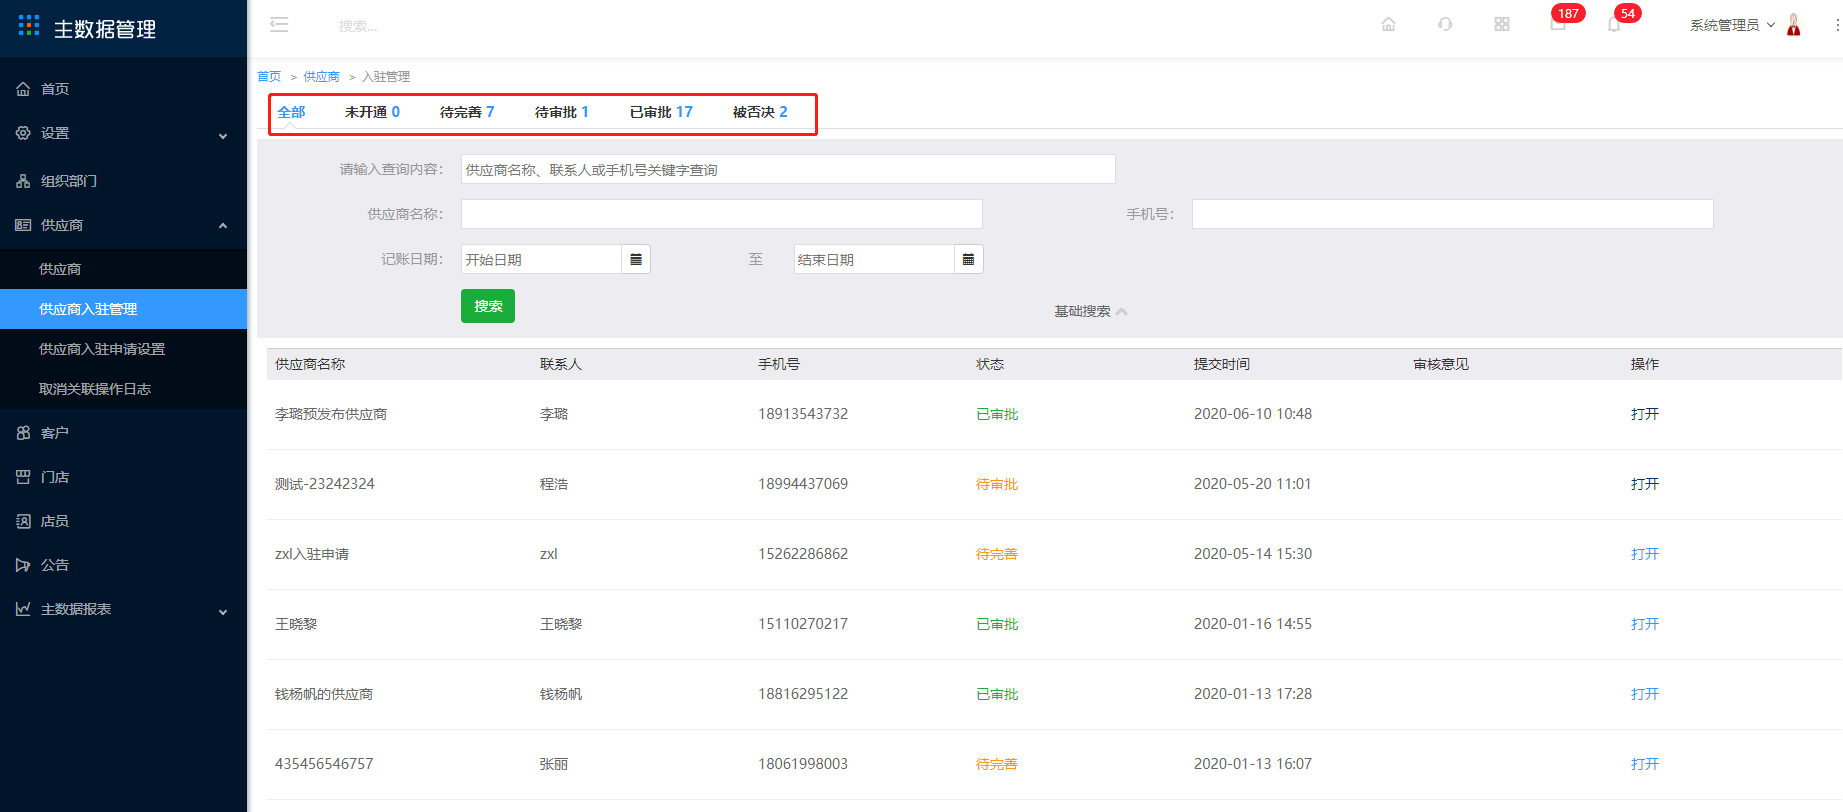This screenshot has height=812, width=1843.
Task: Click timestamp 2020-06-10 10:48
Action: 1253,414
